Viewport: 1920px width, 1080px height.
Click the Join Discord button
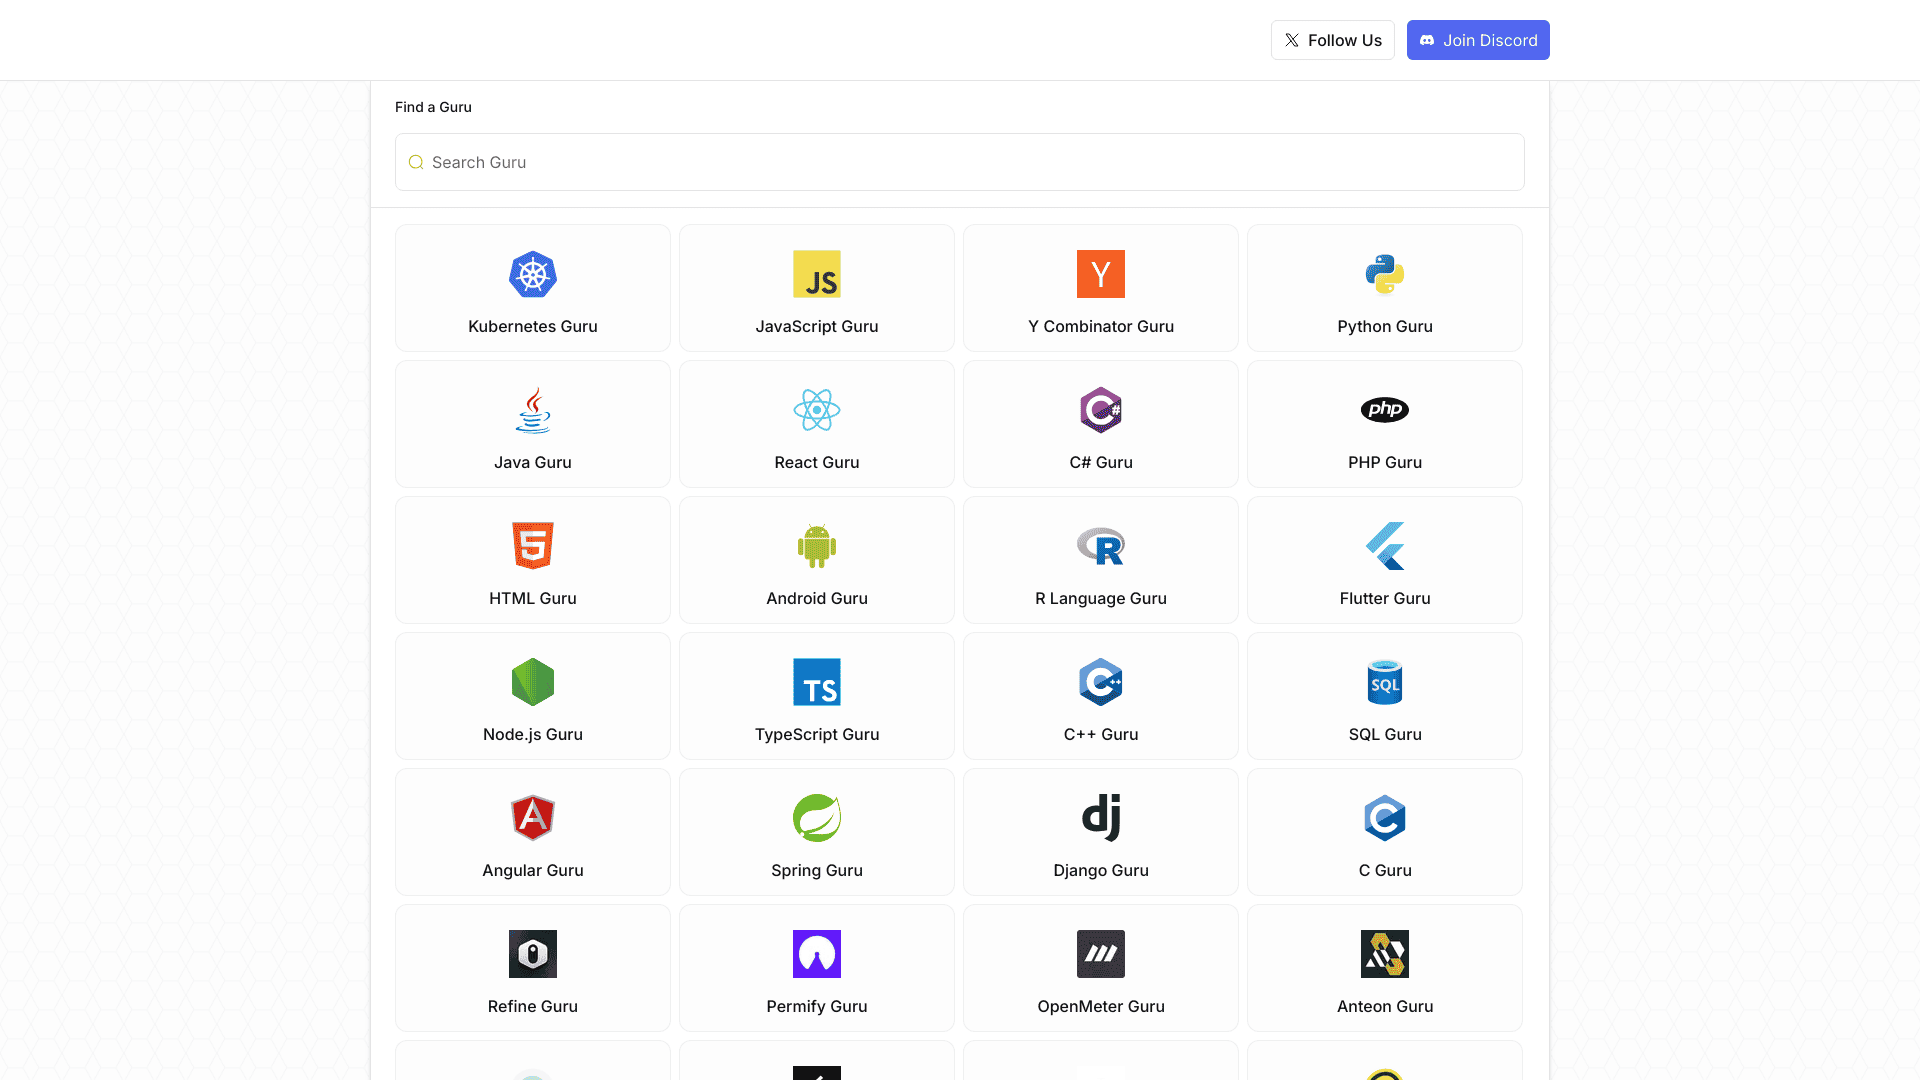(1478, 40)
